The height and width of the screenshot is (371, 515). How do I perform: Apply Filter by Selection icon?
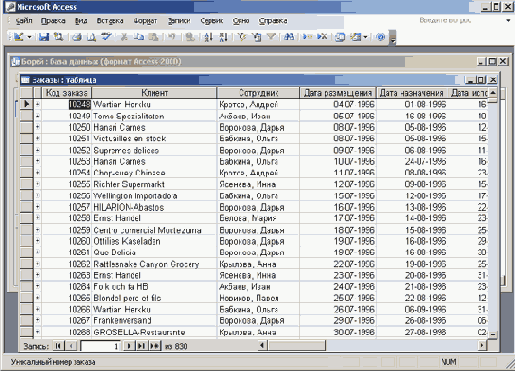pos(242,37)
